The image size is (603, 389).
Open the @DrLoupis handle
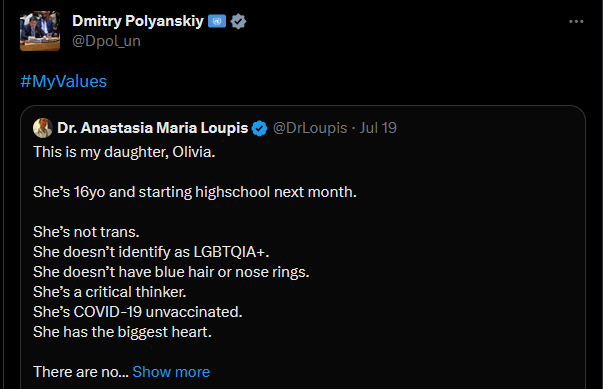click(310, 128)
